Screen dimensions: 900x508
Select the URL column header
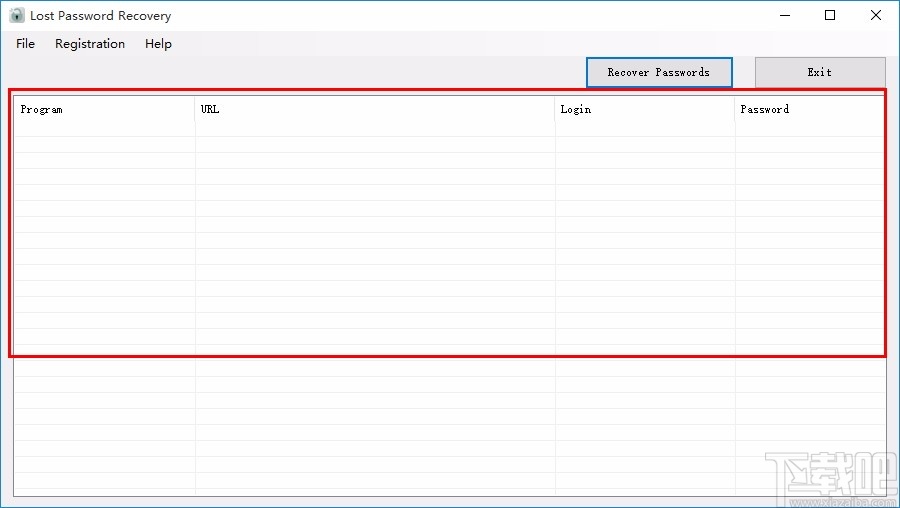click(375, 109)
